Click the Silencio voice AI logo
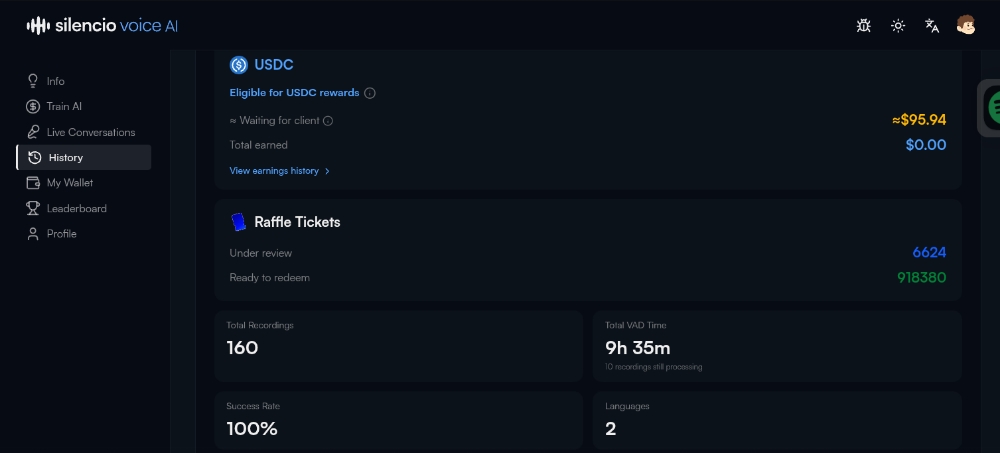 pyautogui.click(x=103, y=26)
